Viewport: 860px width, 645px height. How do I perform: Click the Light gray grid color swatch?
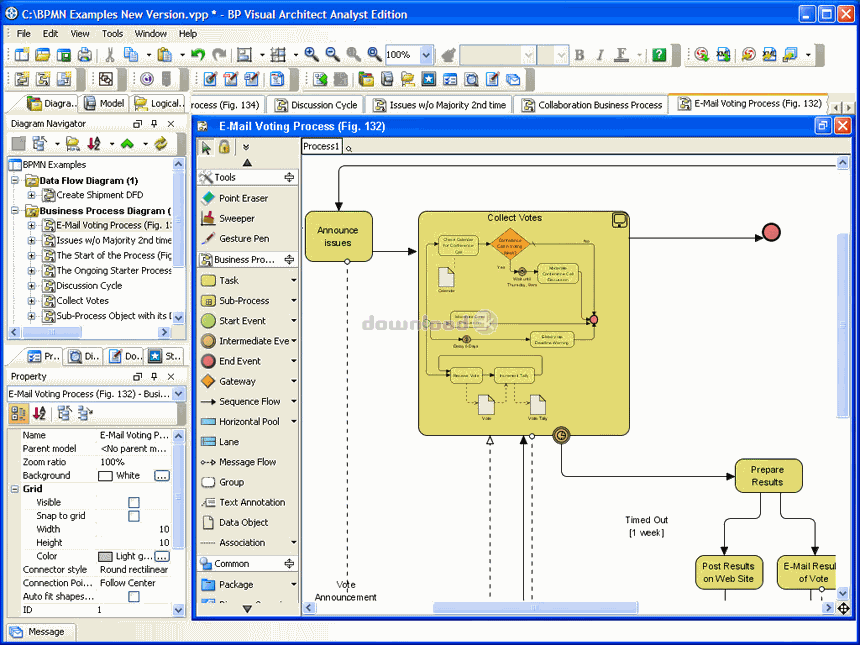(105, 556)
